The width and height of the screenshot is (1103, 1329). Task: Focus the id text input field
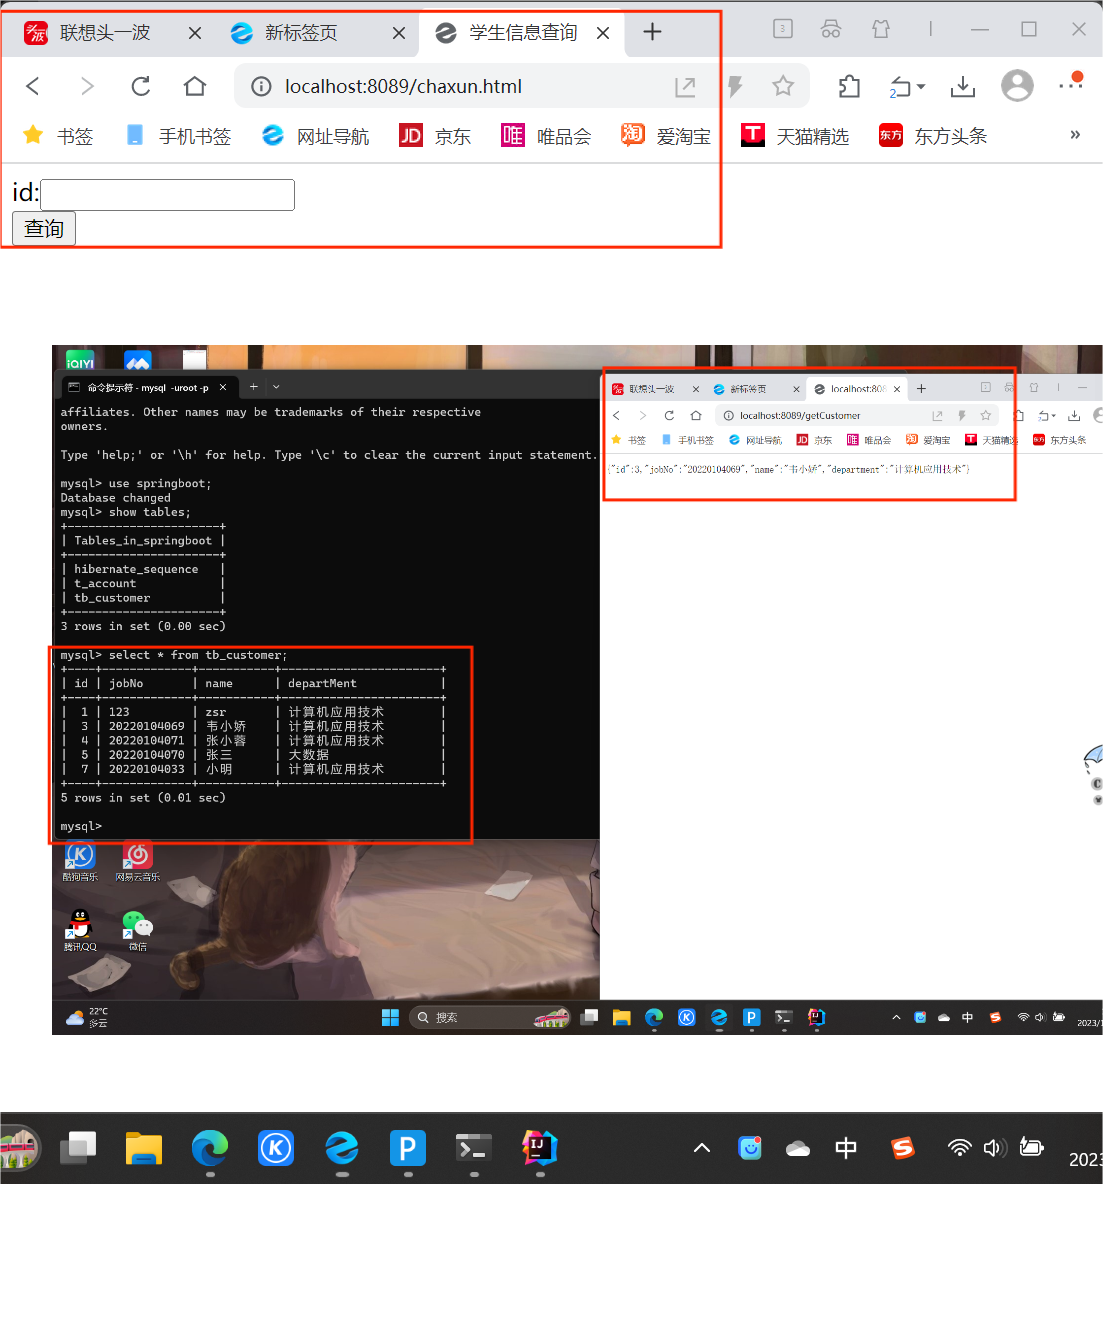click(x=167, y=195)
